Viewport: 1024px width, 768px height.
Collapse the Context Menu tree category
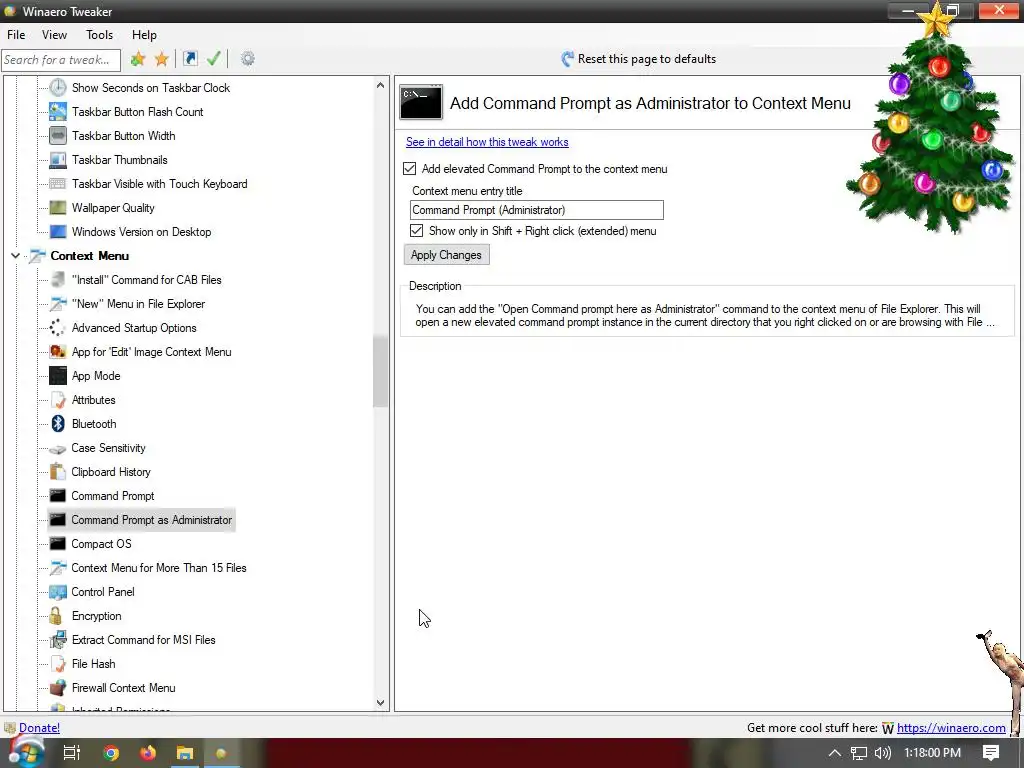16,256
